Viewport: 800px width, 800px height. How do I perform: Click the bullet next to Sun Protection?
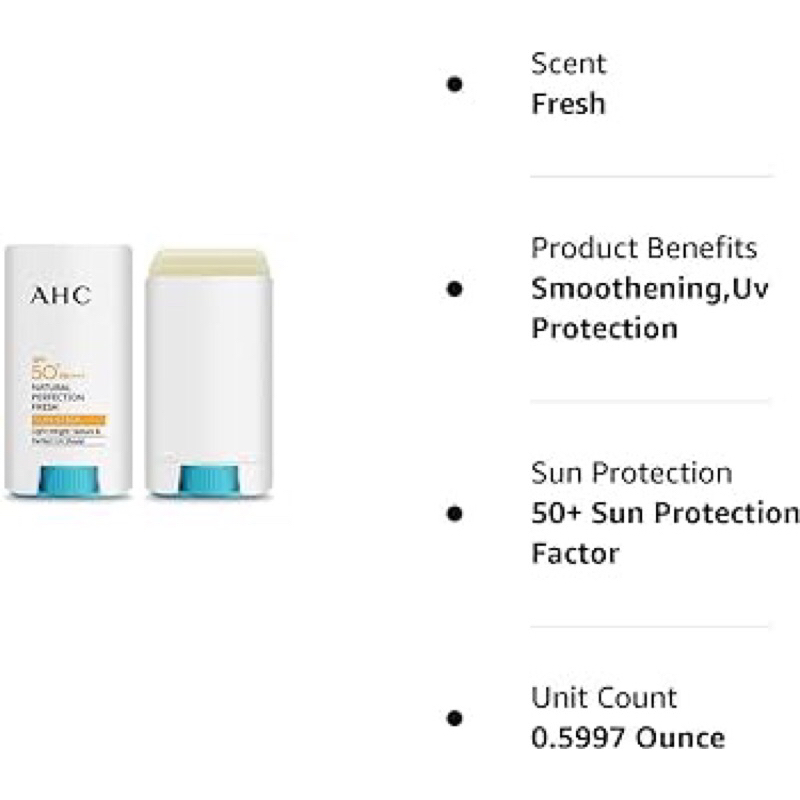click(x=454, y=513)
